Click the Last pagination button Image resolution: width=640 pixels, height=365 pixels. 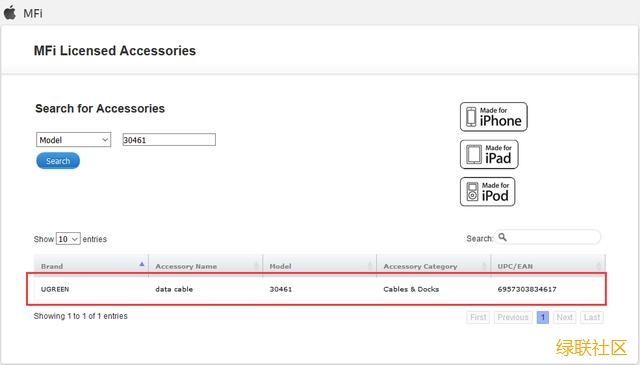click(x=592, y=317)
